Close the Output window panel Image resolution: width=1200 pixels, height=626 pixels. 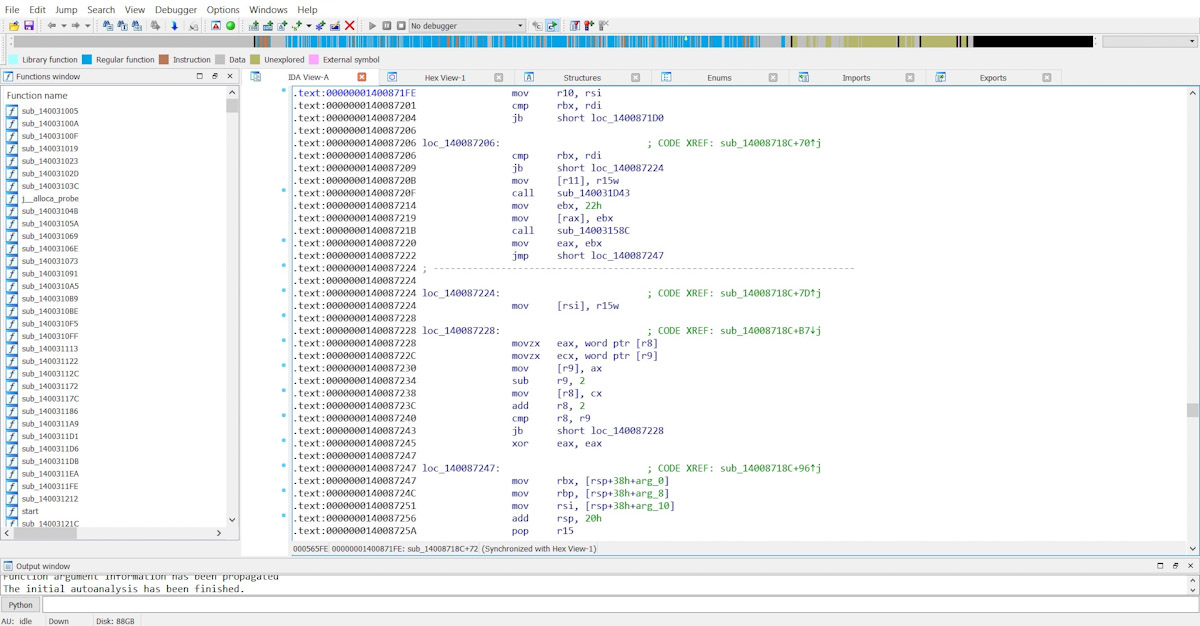pos(1191,566)
